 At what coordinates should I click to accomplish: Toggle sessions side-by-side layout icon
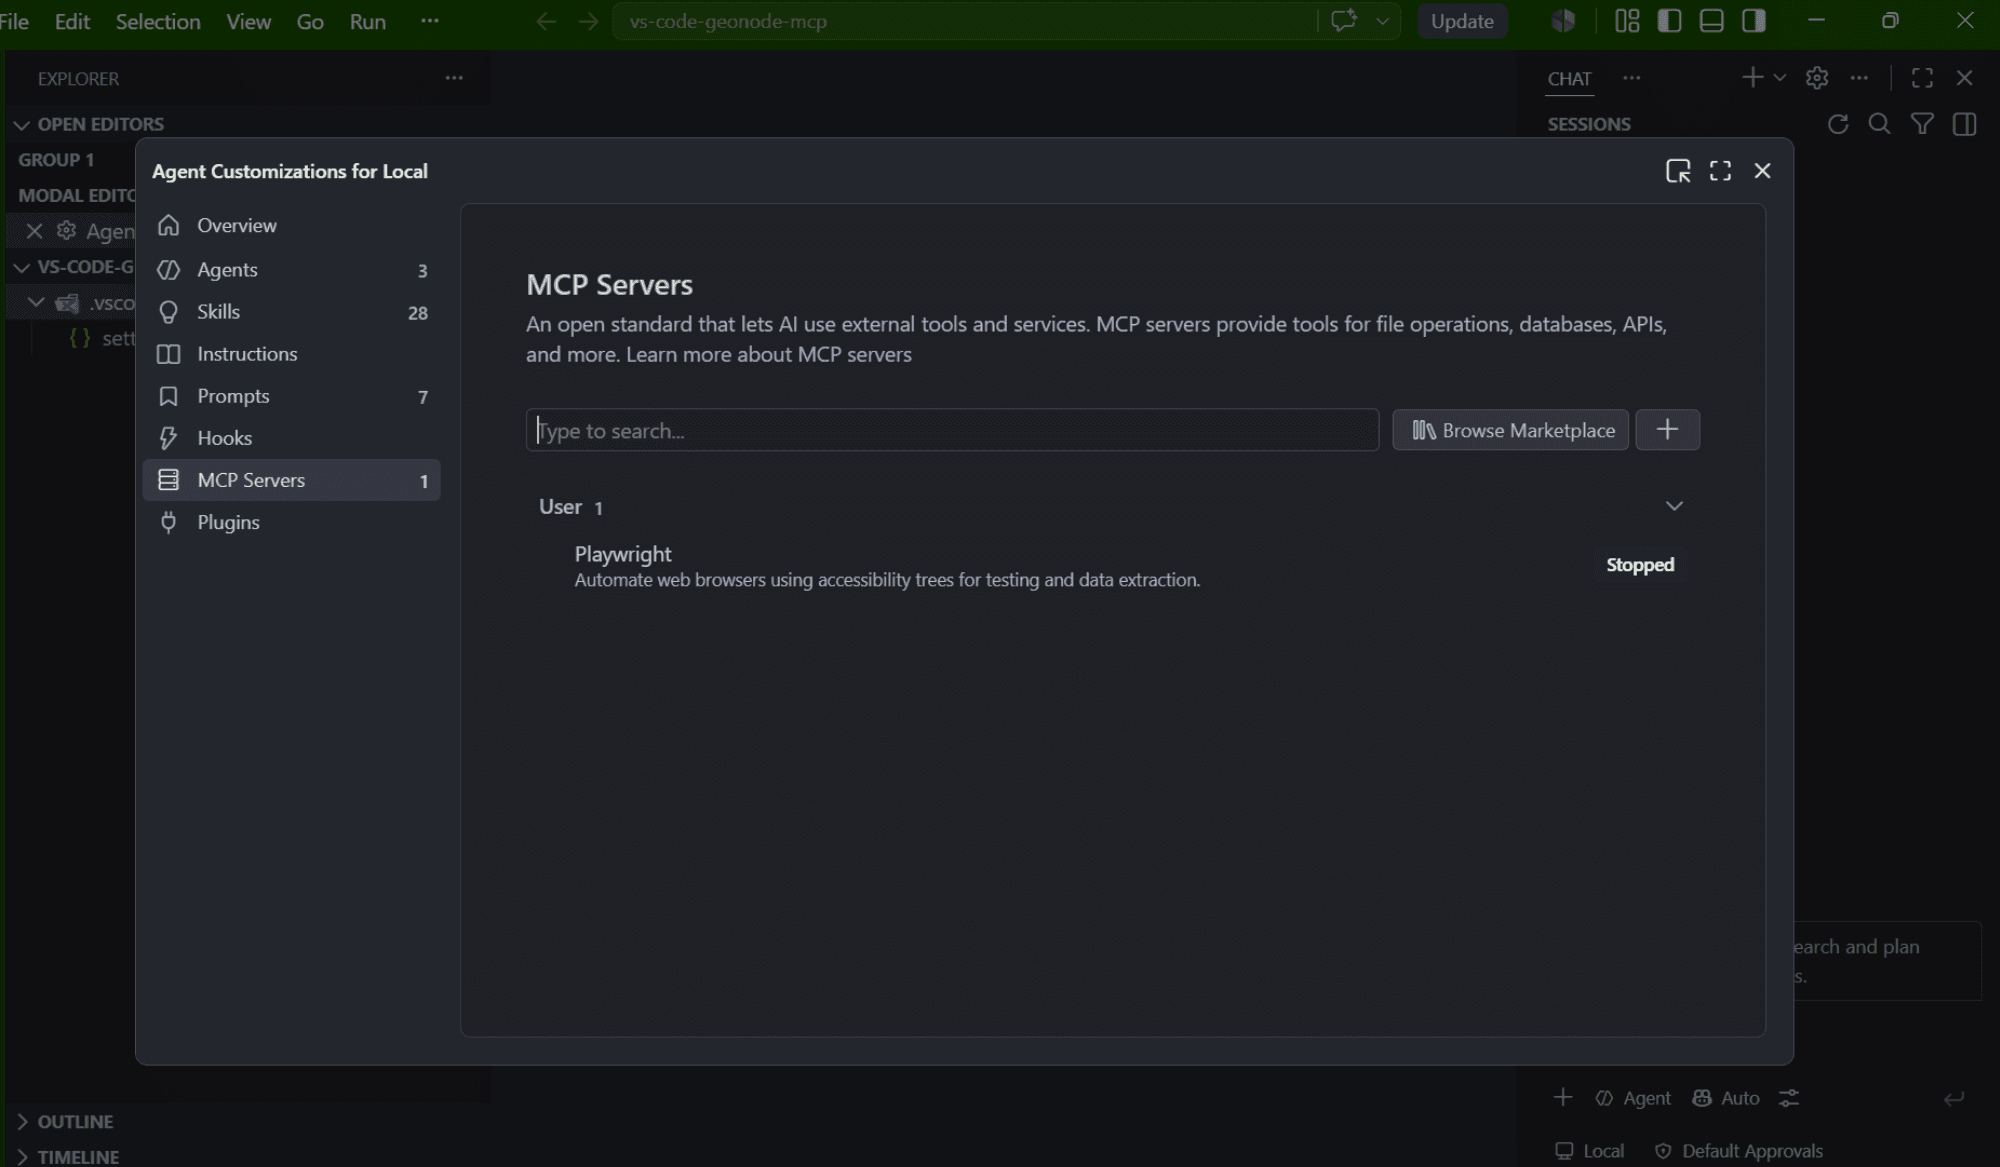[x=1964, y=124]
